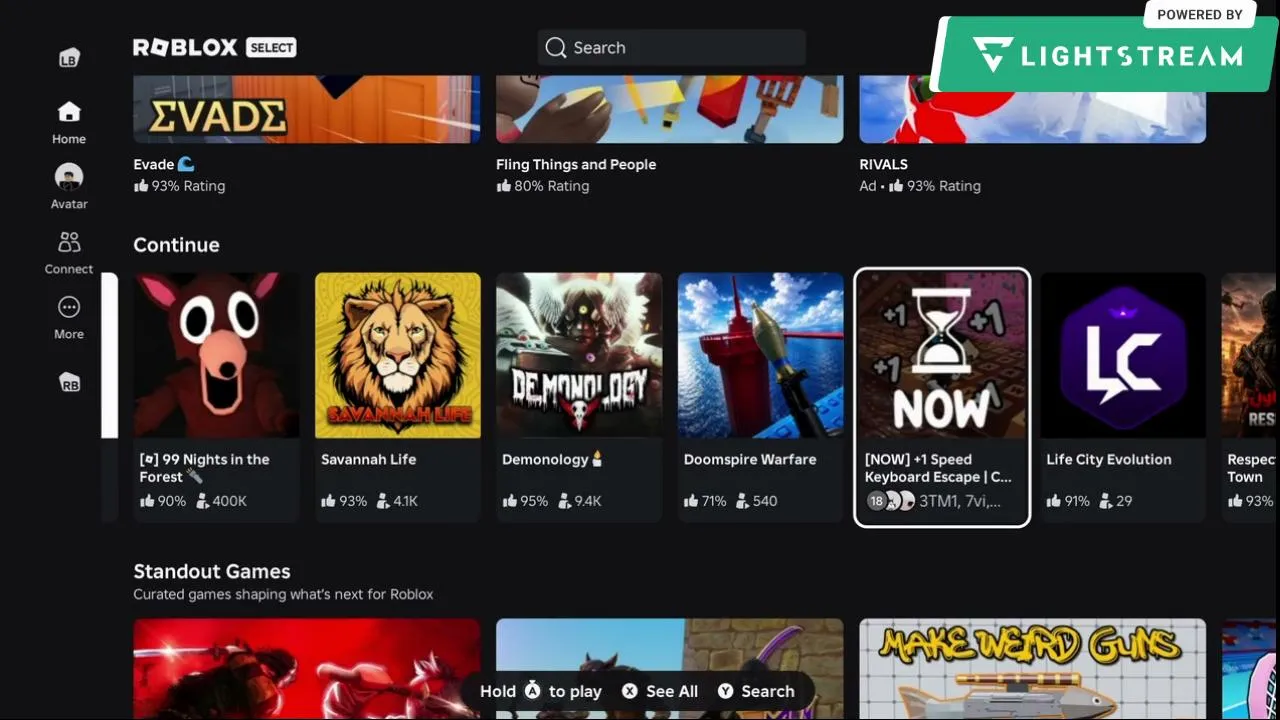Click the players icon beside Life City Evolution's 29
This screenshot has width=1280, height=720.
tap(1106, 501)
